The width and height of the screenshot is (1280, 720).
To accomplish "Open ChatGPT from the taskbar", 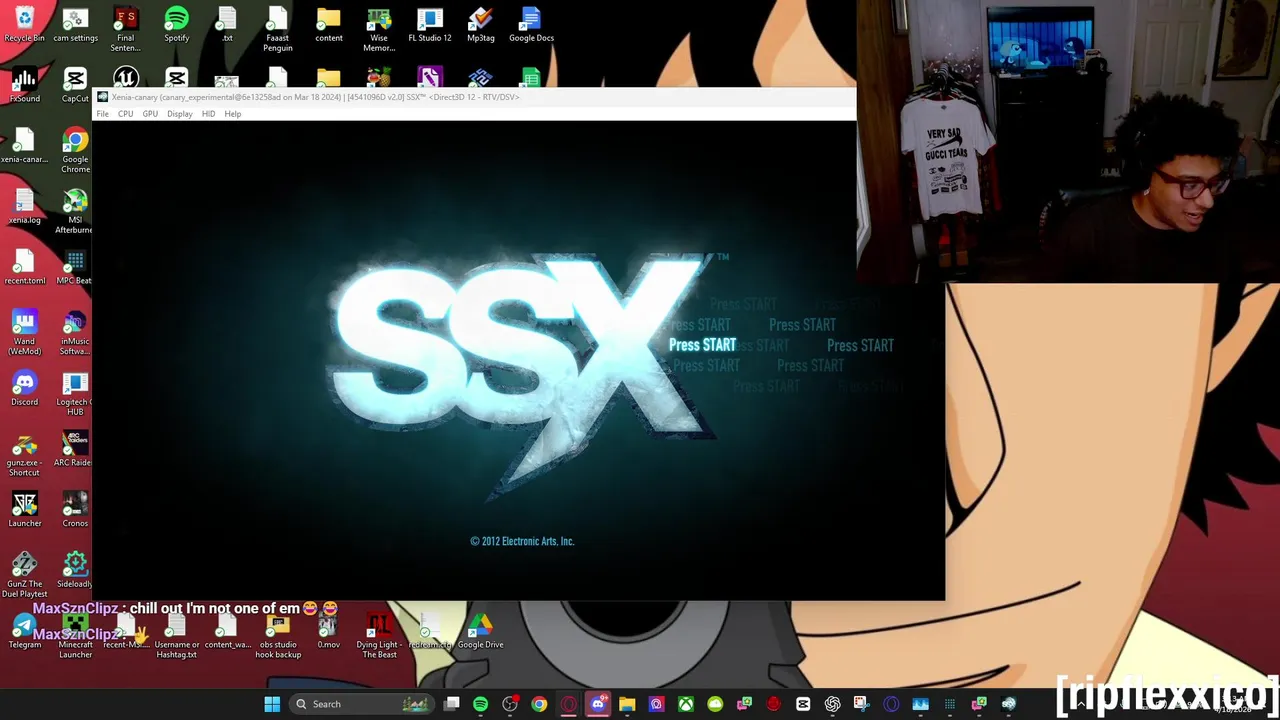I will [832, 704].
